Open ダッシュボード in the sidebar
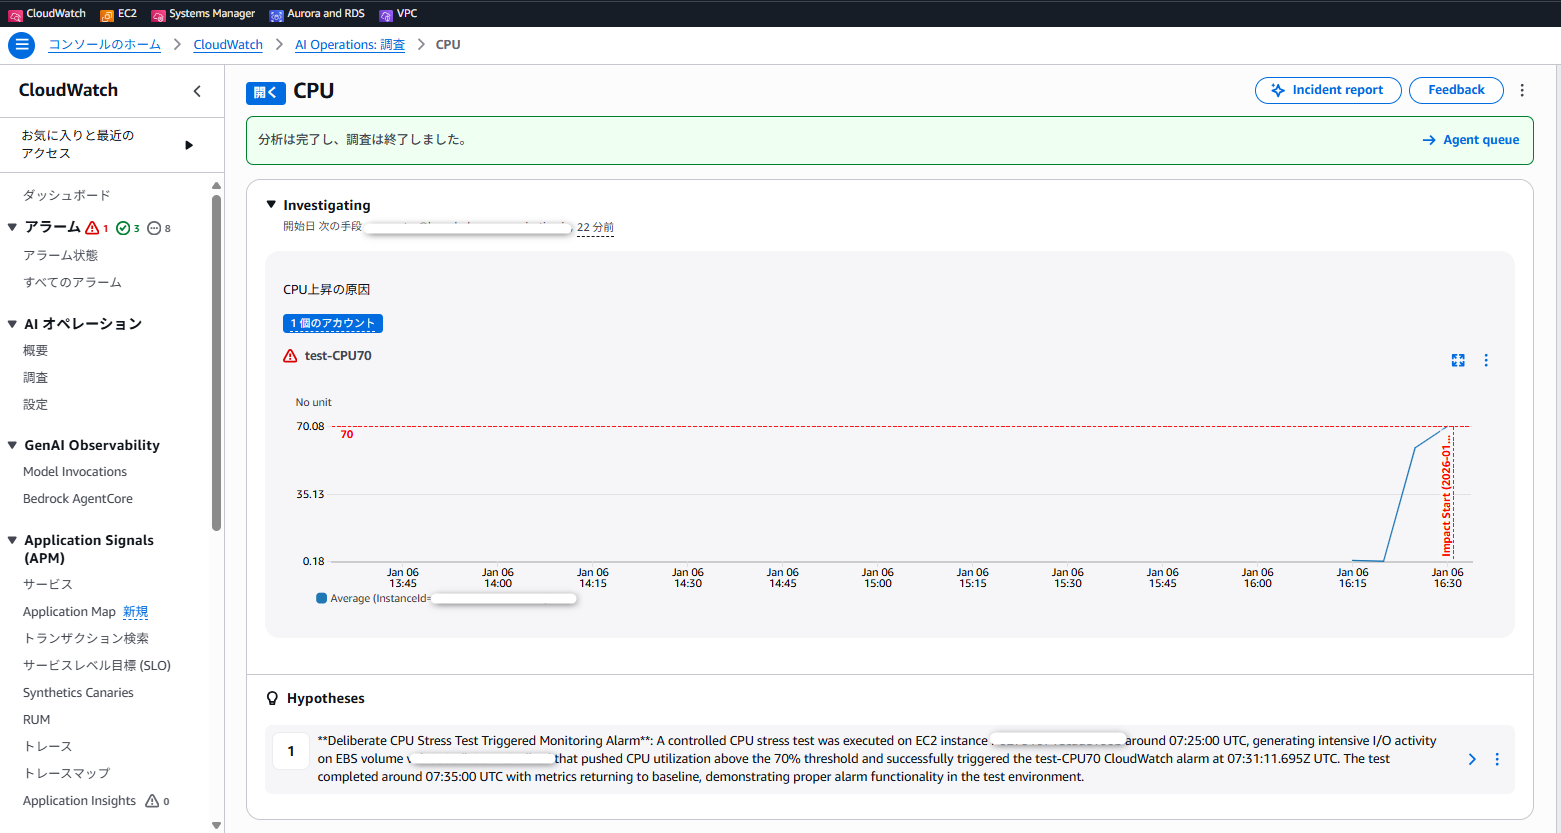The width and height of the screenshot is (1561, 833). pos(67,195)
